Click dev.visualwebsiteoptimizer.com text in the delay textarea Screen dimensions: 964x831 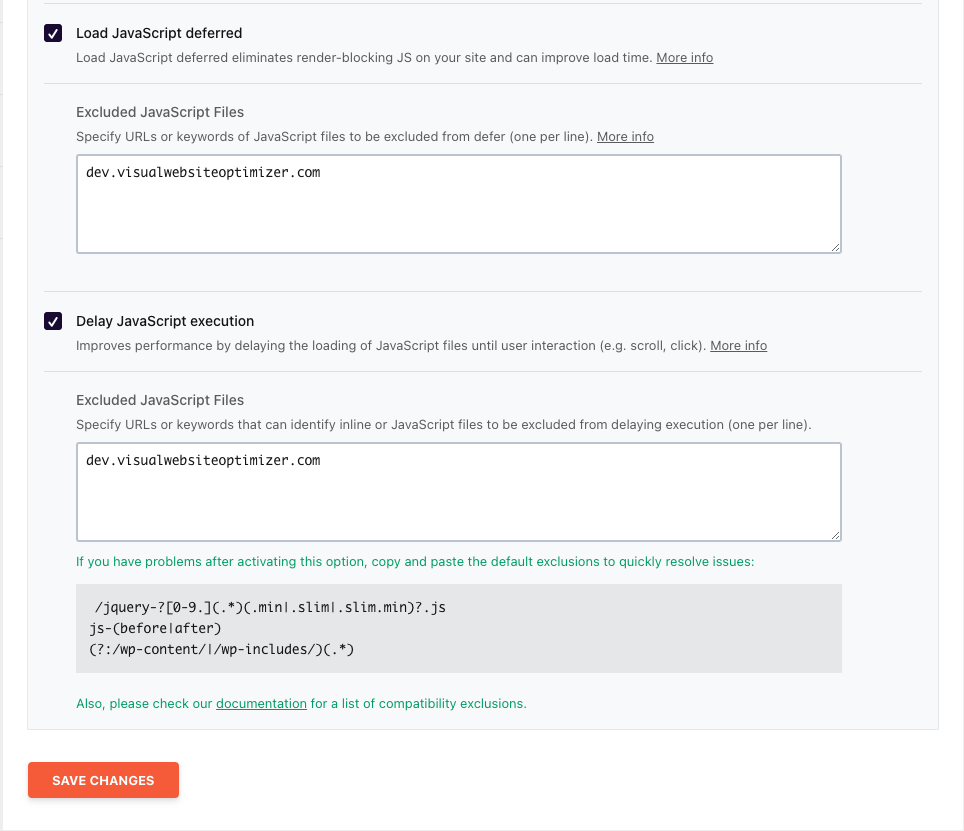tap(203, 460)
